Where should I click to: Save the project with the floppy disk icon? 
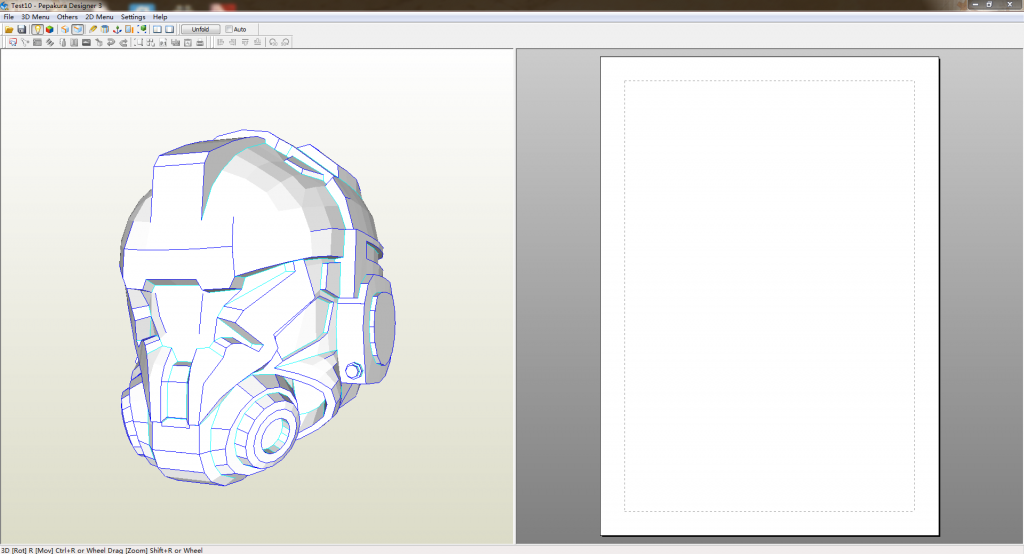pos(22,29)
